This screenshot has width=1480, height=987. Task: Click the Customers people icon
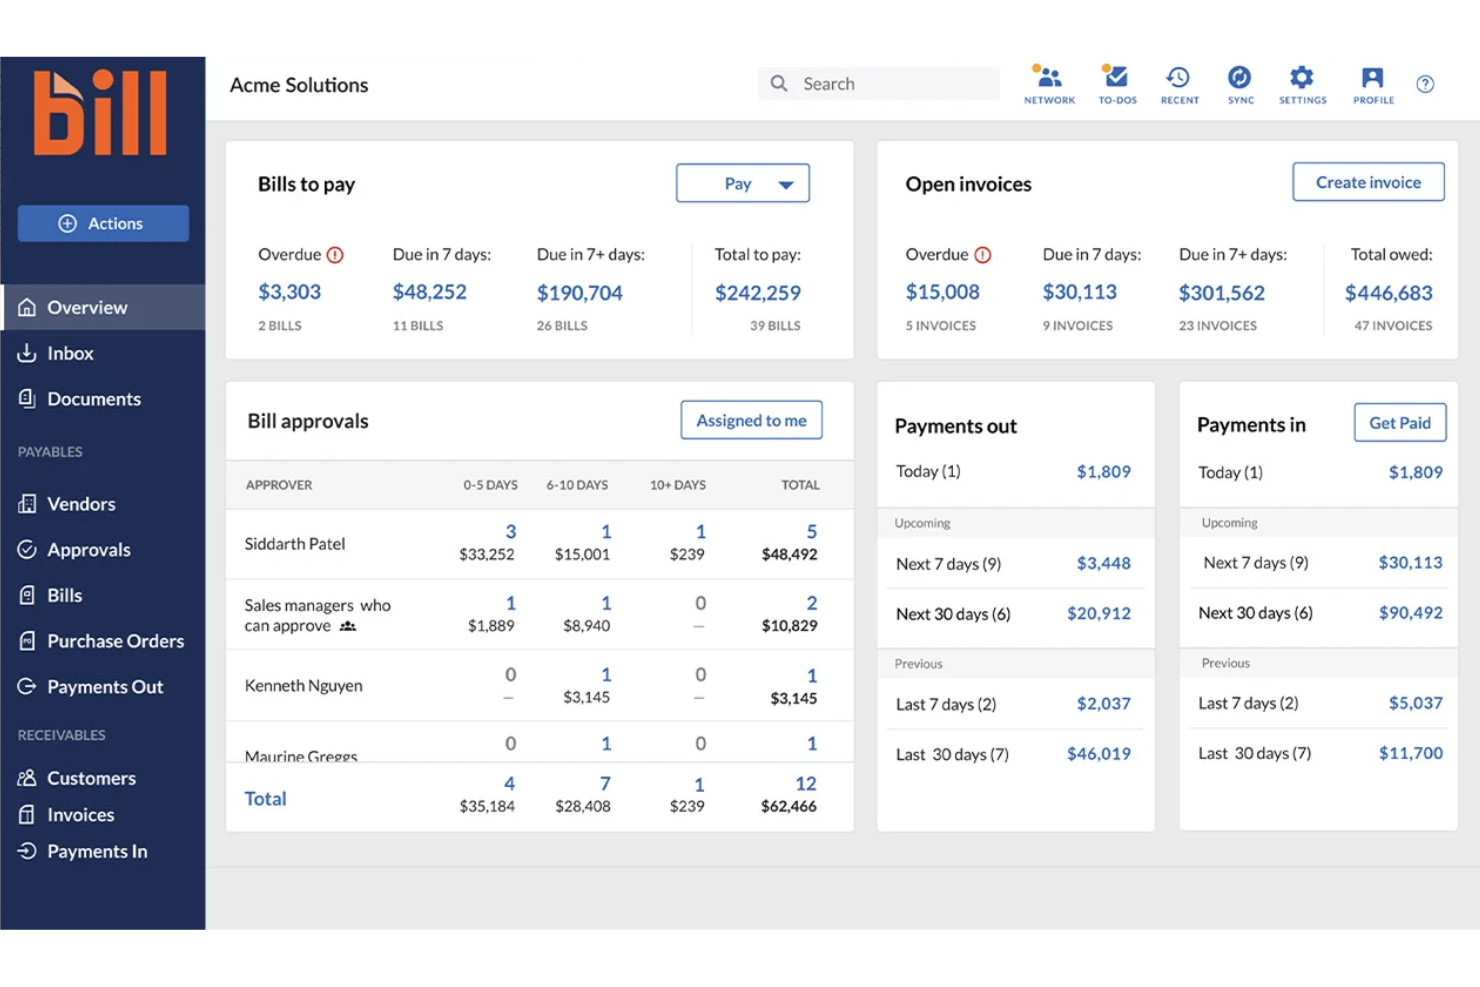27,778
